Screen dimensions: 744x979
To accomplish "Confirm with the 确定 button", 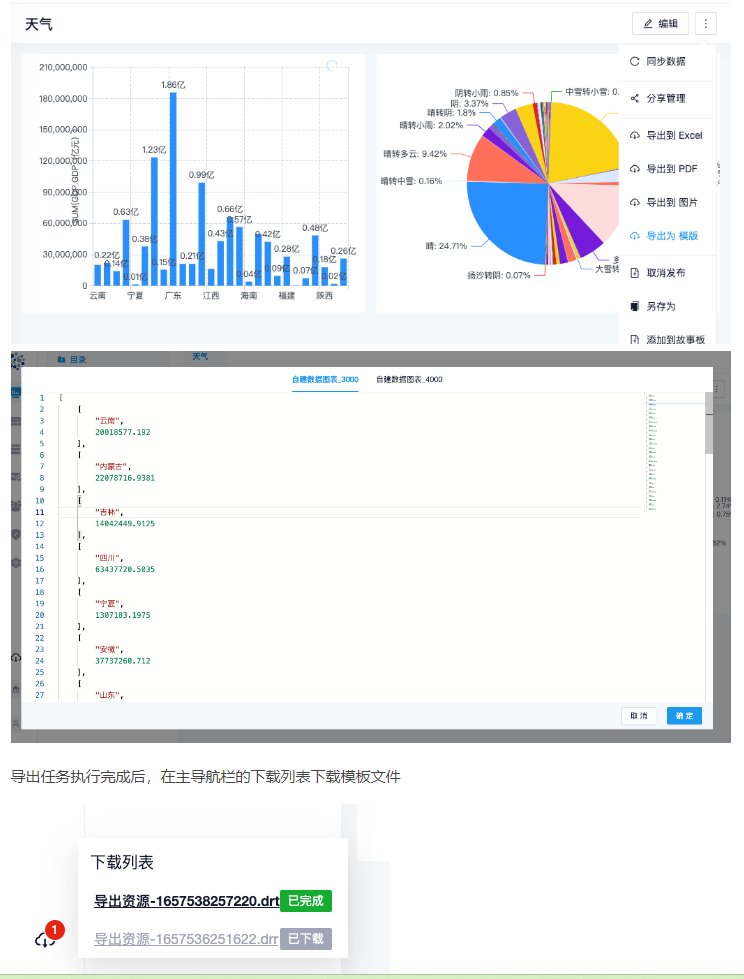I will 684,716.
